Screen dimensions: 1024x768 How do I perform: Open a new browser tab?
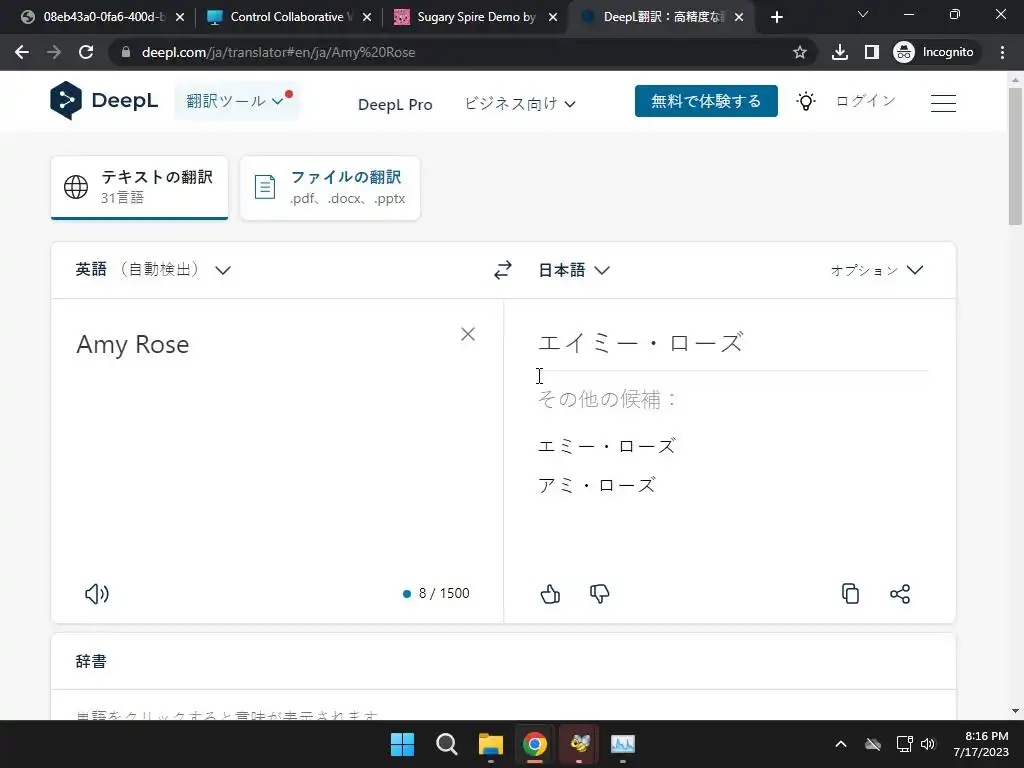pos(776,17)
